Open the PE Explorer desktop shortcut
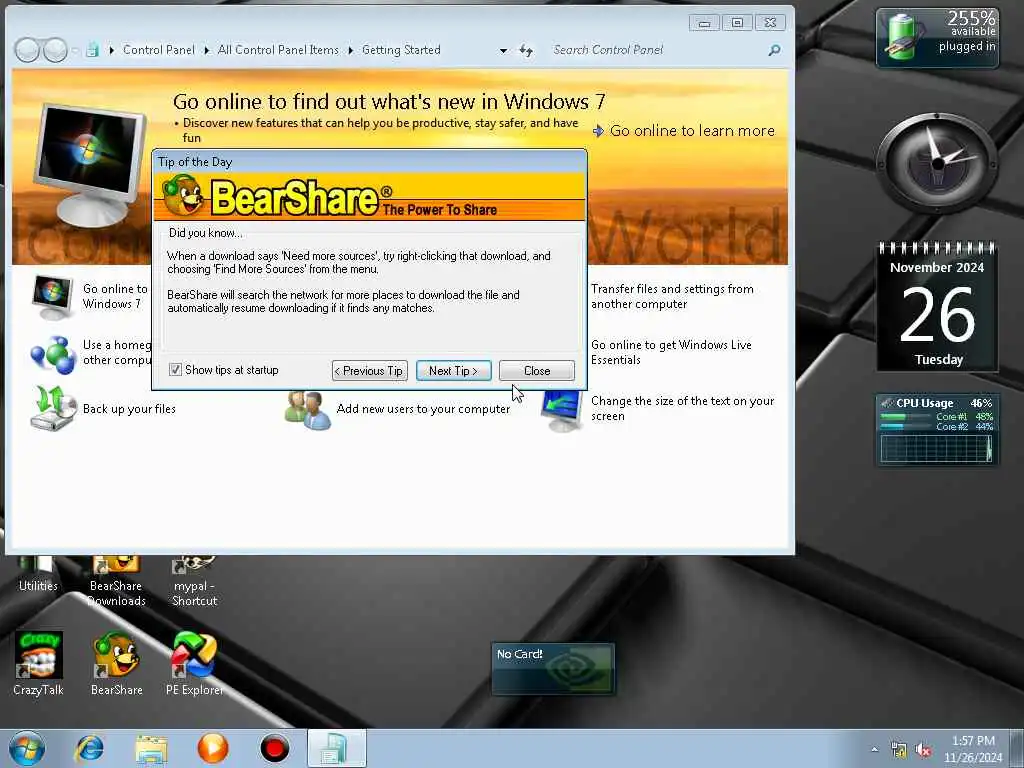This screenshot has width=1024, height=768. coord(194,664)
